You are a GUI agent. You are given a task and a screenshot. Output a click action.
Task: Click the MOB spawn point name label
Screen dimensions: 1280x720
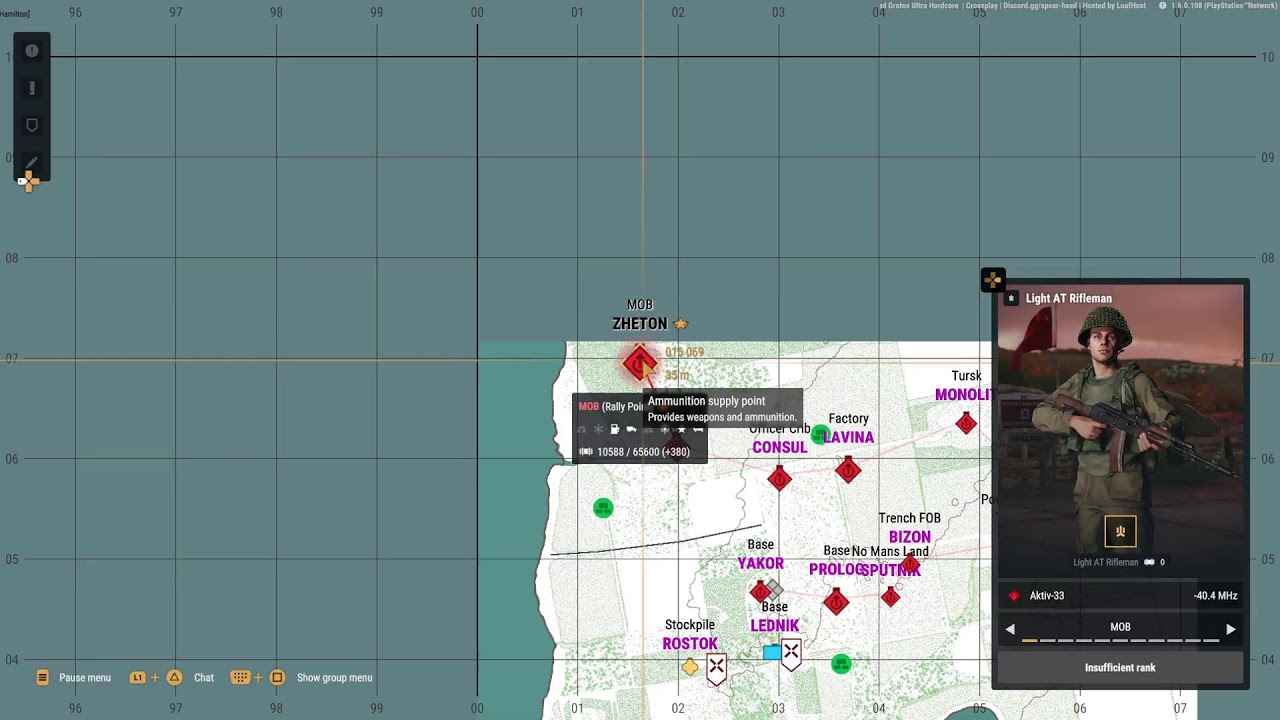coord(1120,628)
